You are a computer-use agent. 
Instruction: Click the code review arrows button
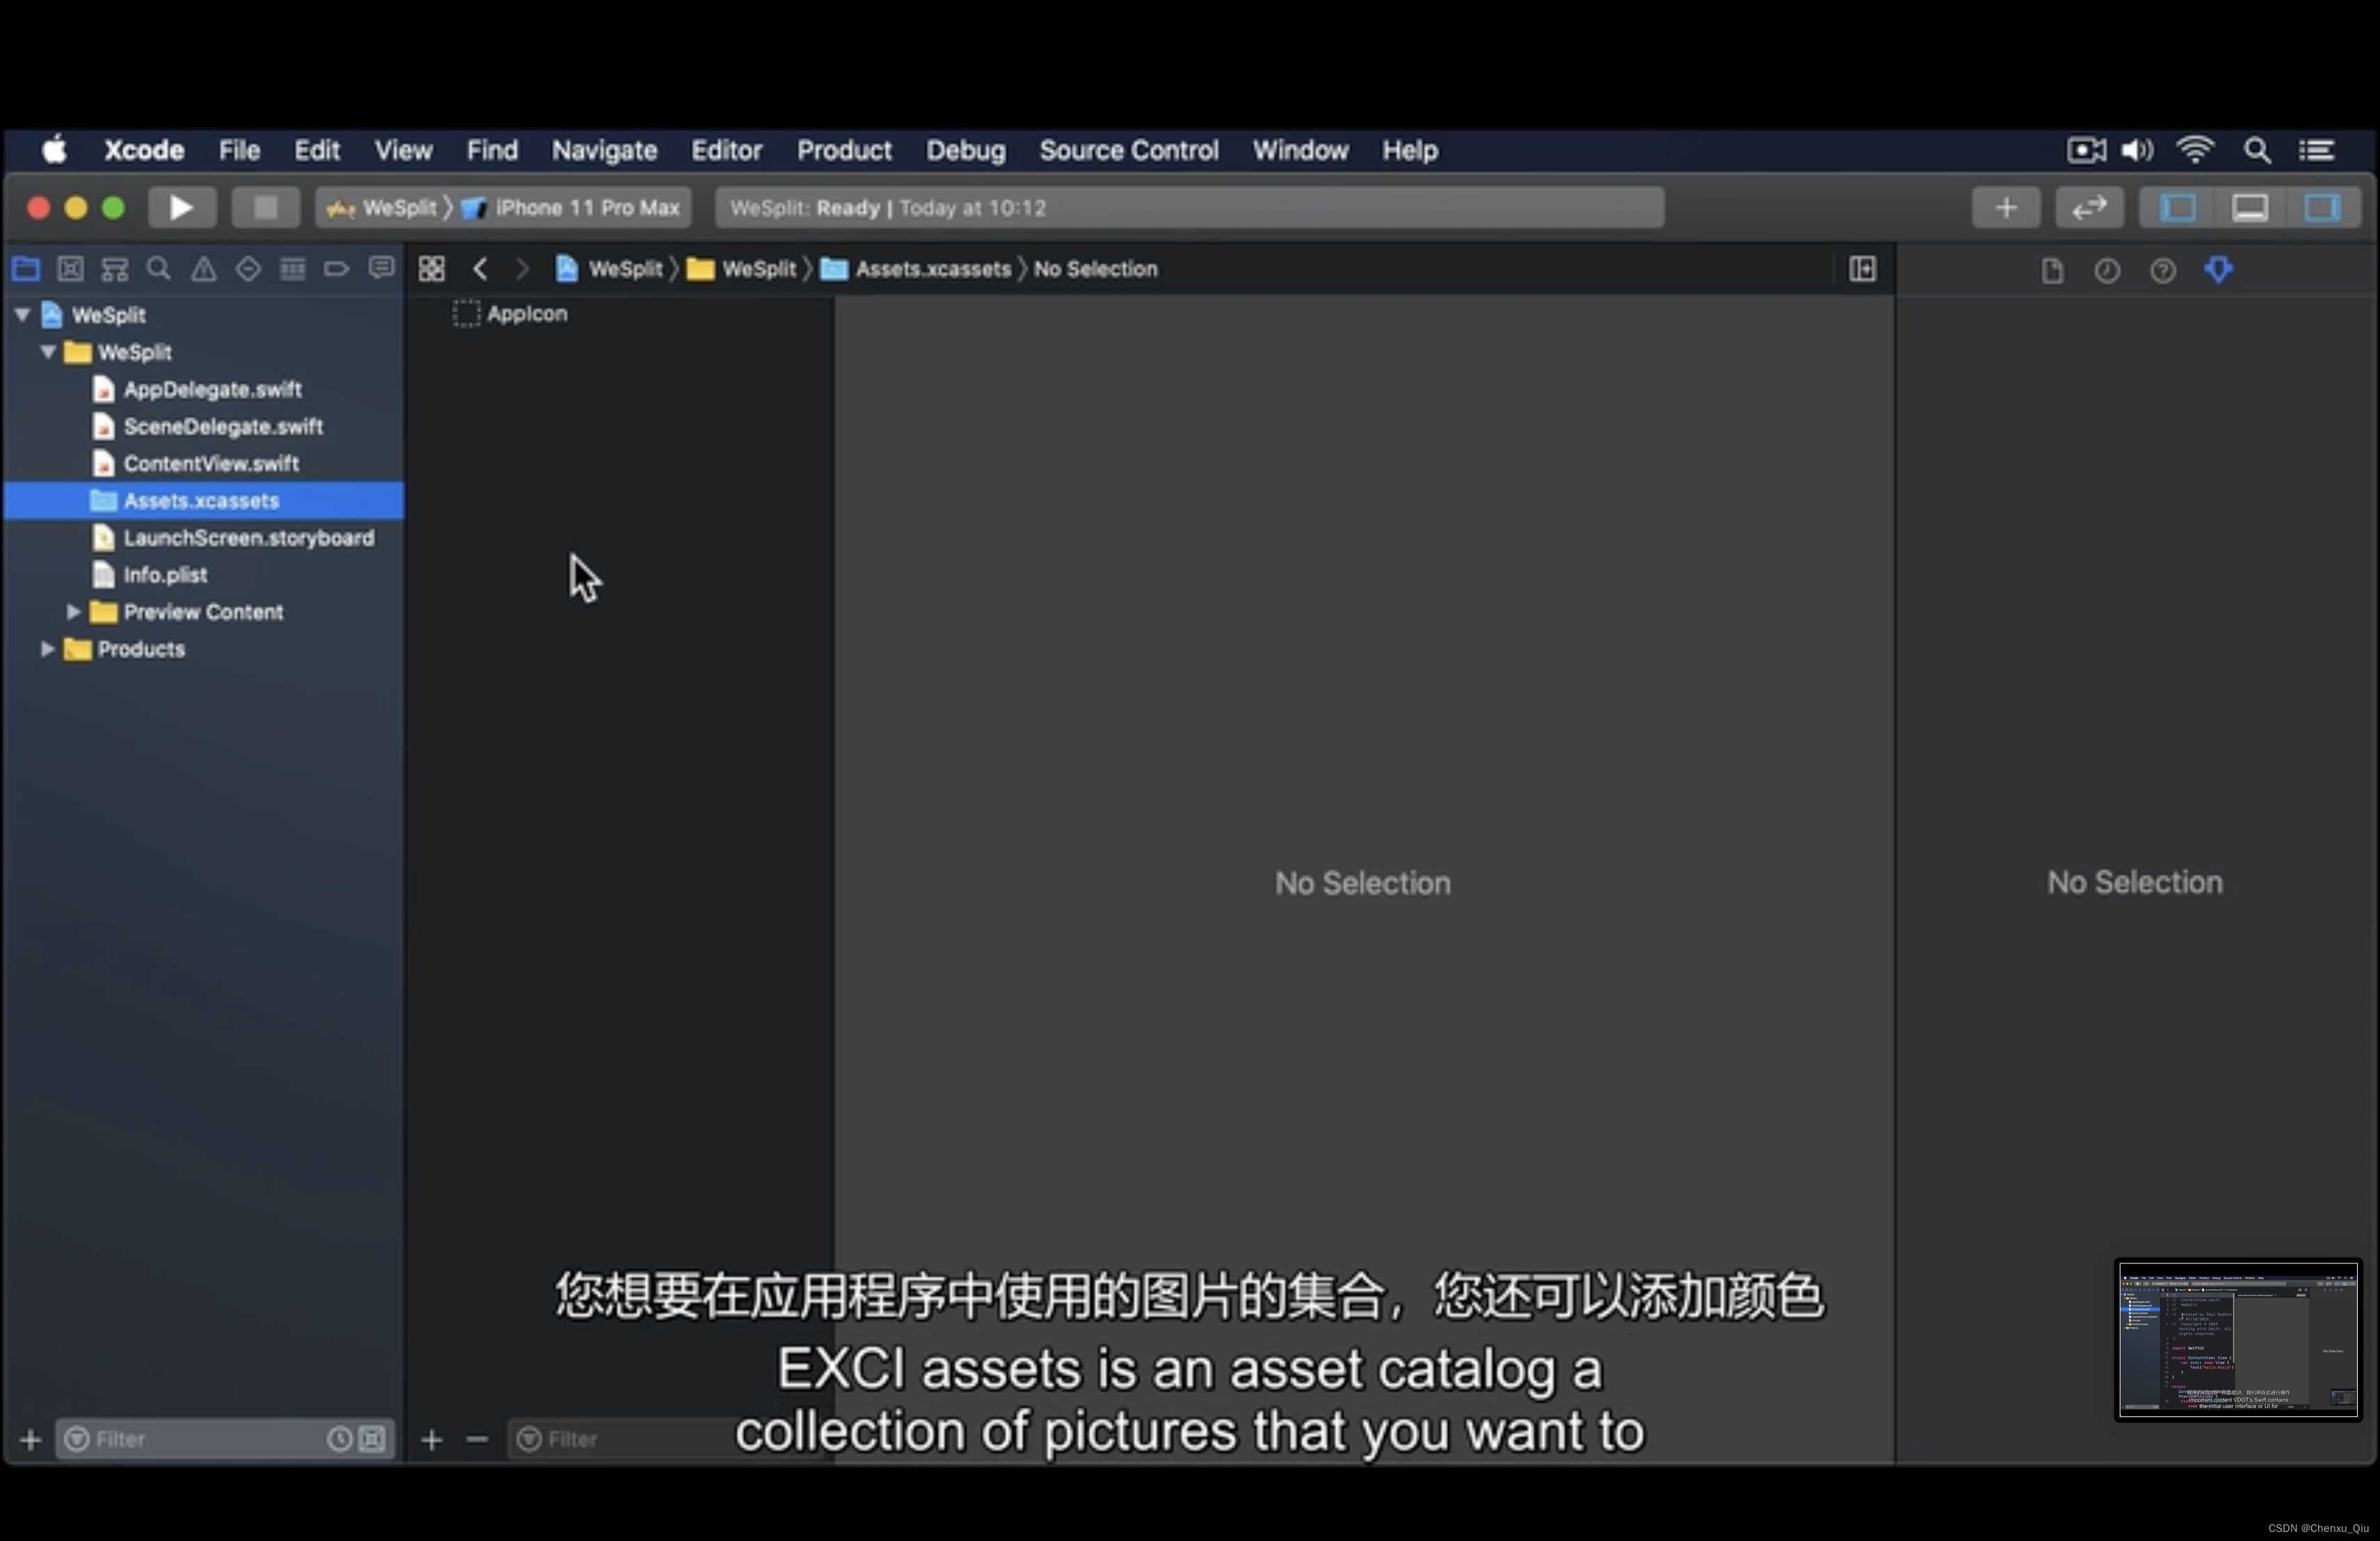[2089, 208]
